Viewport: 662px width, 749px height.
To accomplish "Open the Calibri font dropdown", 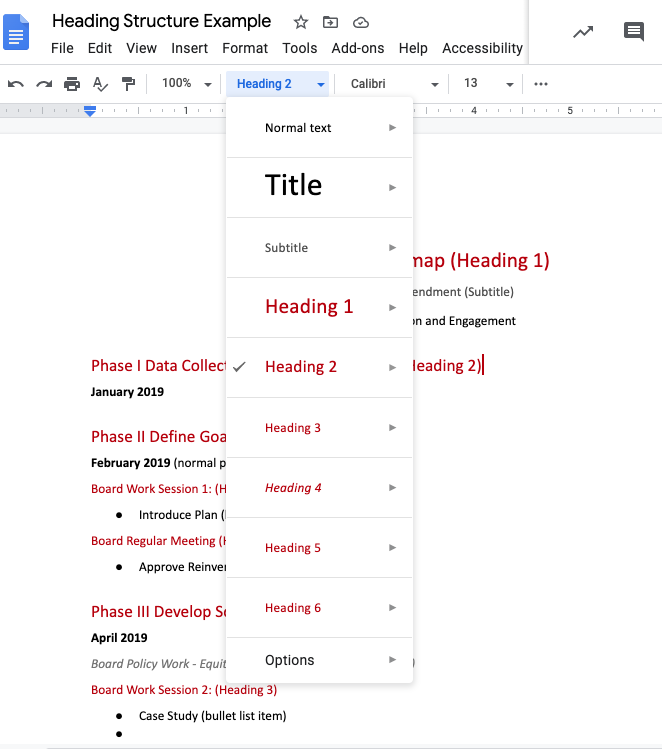I will [393, 84].
